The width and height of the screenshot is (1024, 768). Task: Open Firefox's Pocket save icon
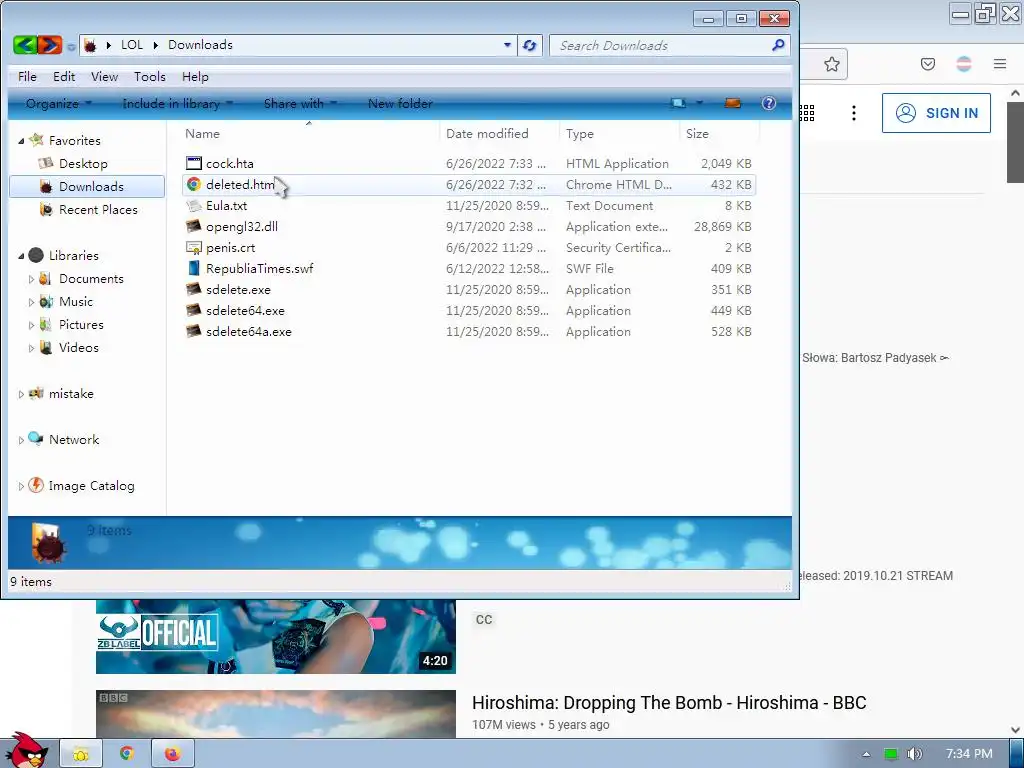928,64
